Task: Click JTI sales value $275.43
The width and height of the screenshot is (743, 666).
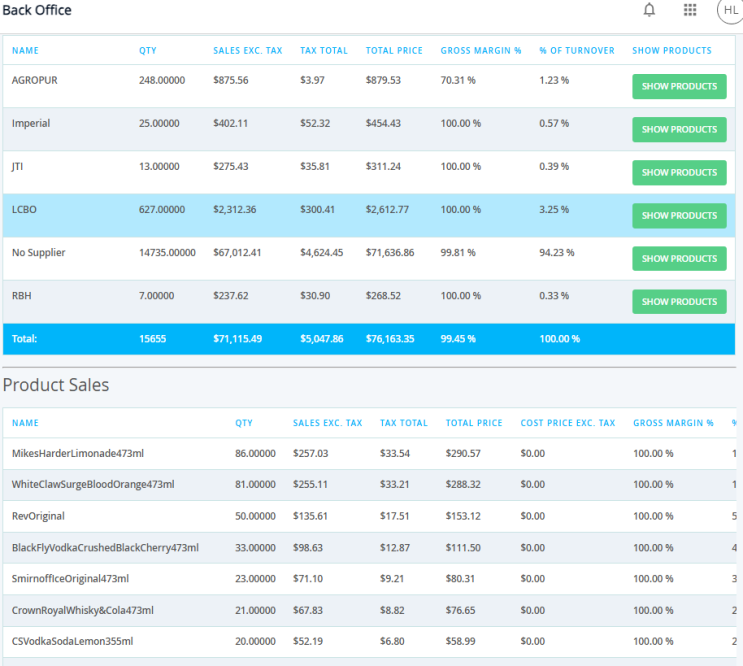Action: click(x=231, y=166)
